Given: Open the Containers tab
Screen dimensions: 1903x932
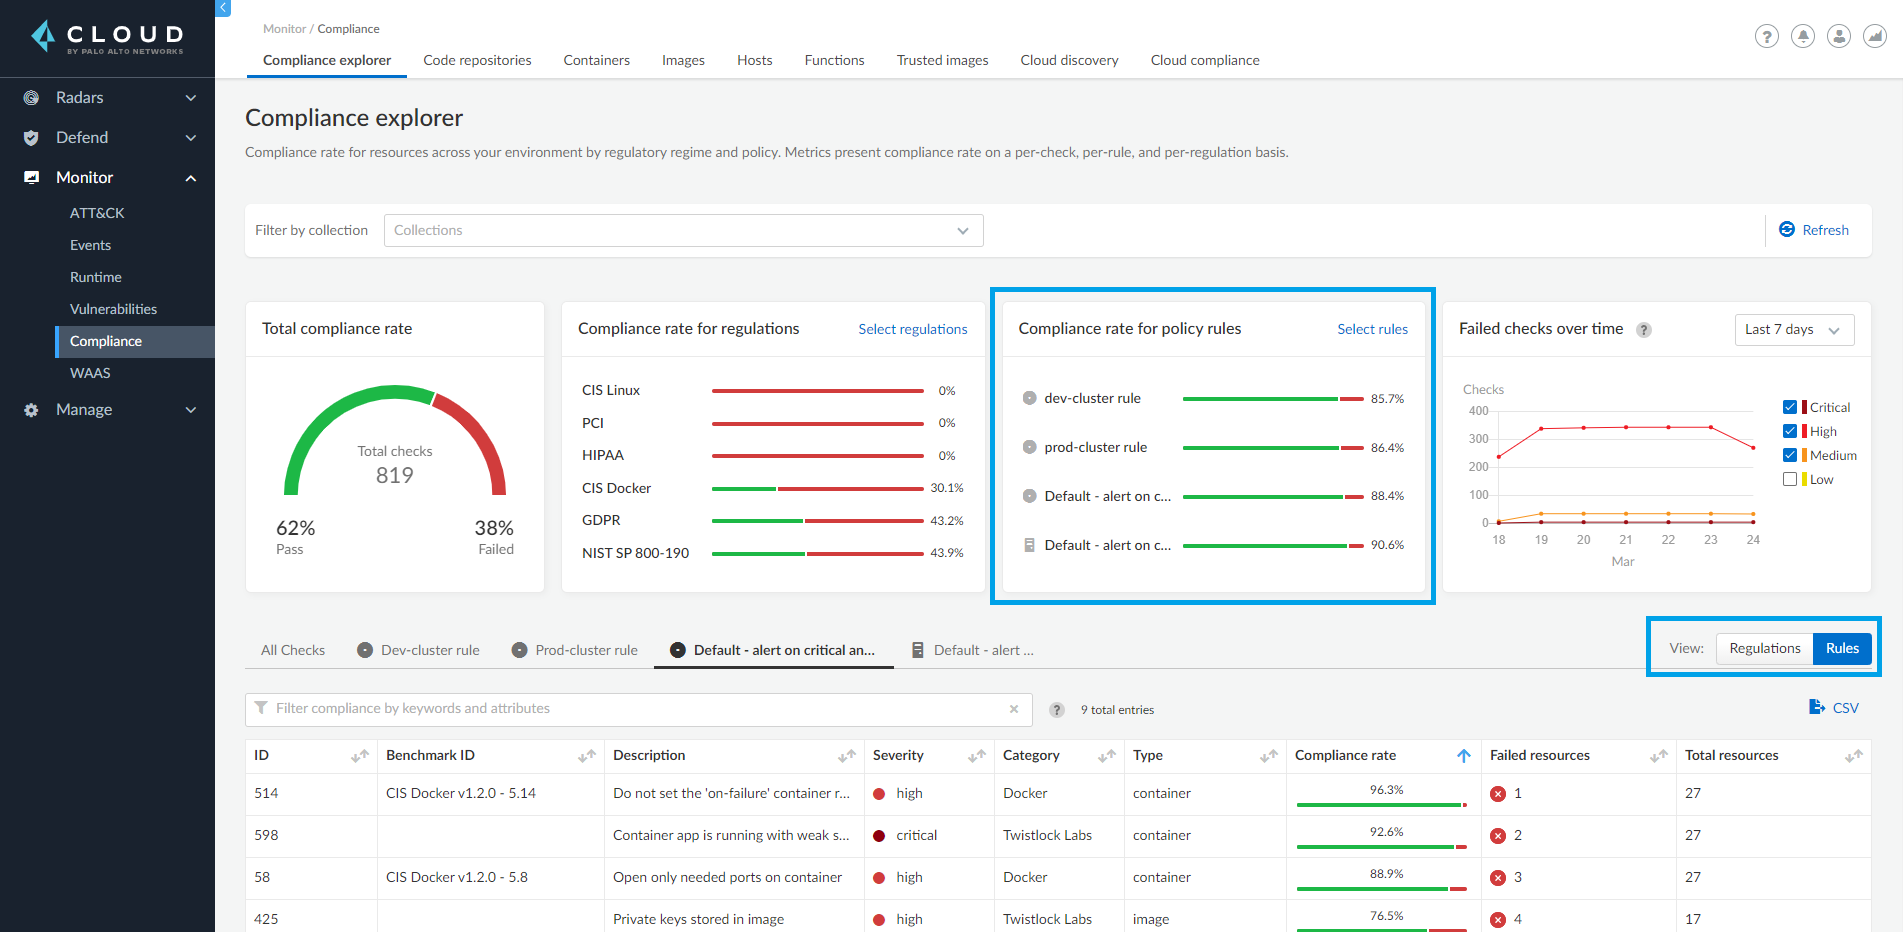Looking at the screenshot, I should [596, 60].
